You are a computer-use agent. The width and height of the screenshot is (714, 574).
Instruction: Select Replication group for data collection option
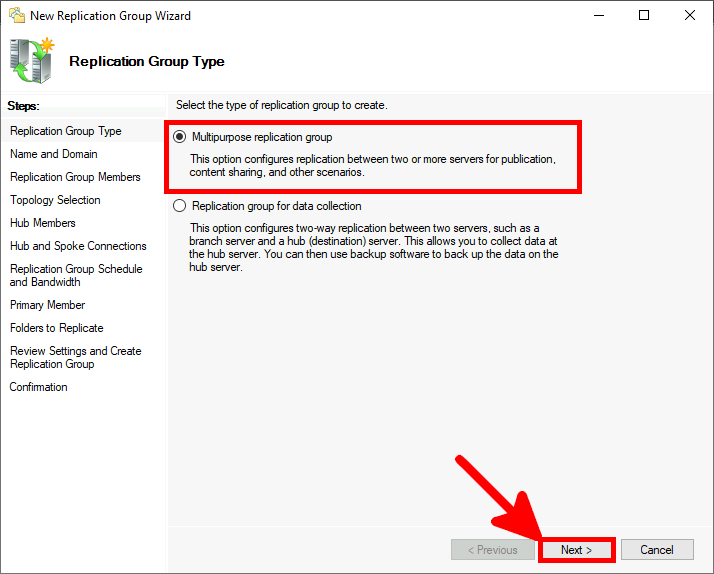click(x=179, y=206)
